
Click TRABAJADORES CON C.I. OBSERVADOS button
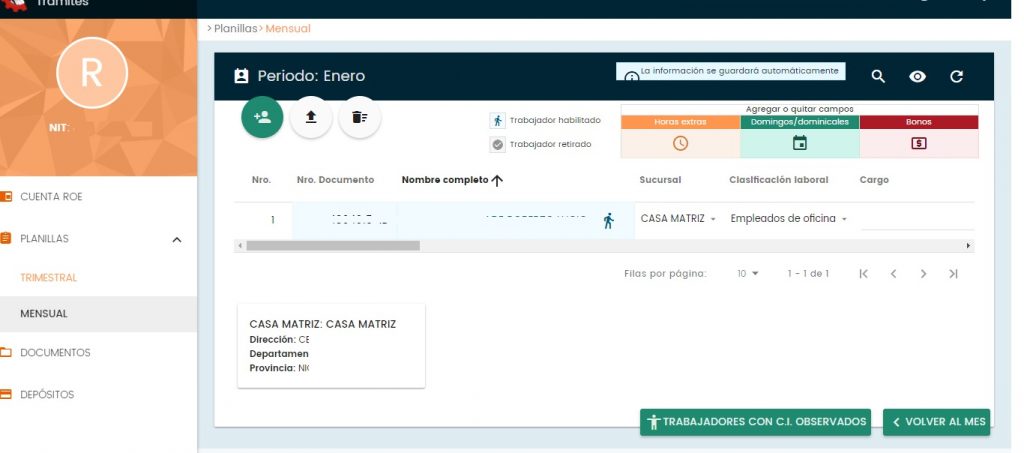(755, 422)
